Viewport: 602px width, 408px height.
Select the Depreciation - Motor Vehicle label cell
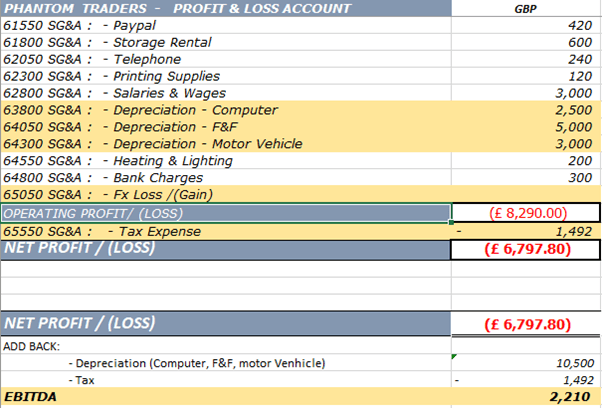pos(225,143)
